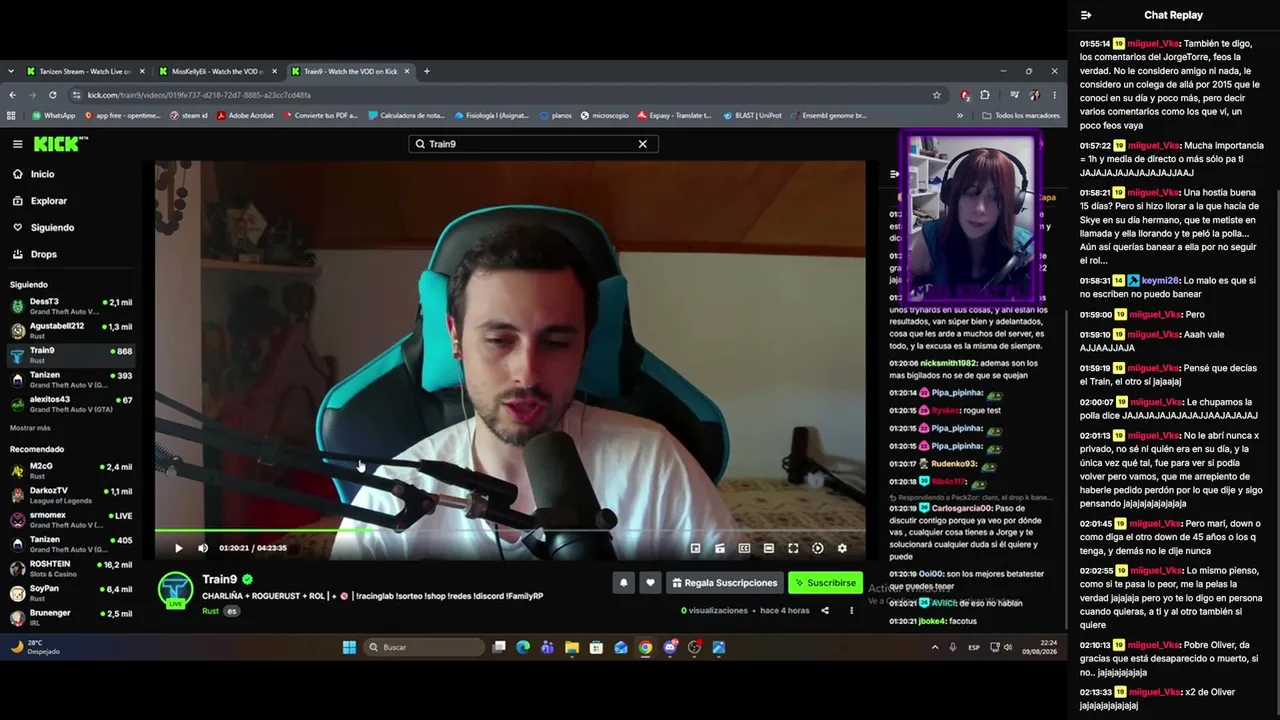
Task: Toggle theater mode in video player
Action: (x=769, y=548)
